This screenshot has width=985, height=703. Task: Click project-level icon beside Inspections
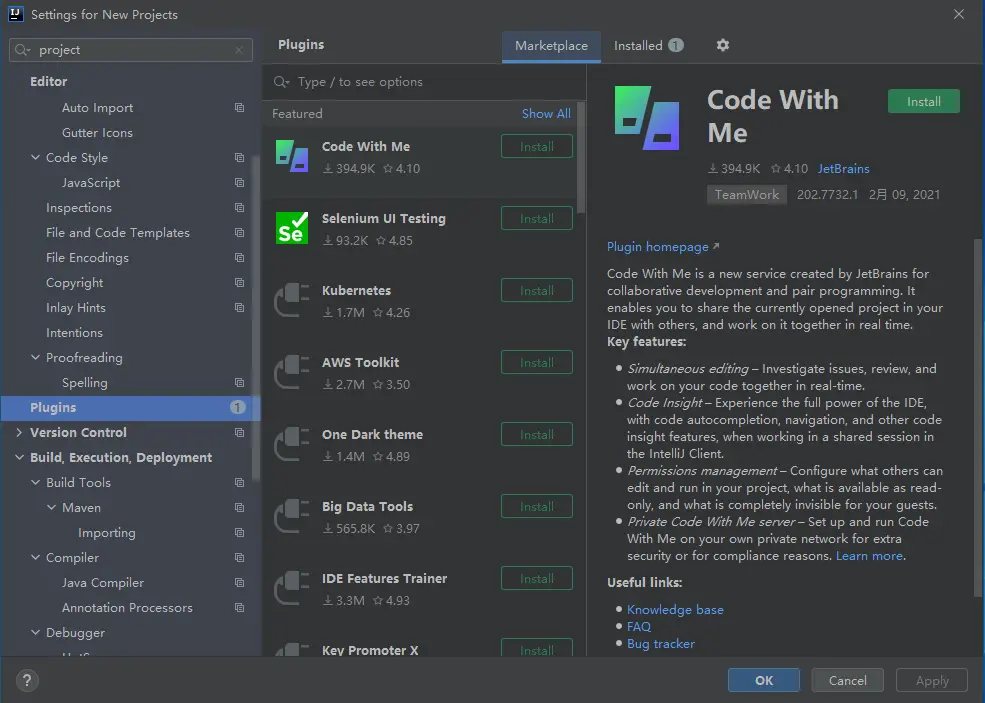[239, 207]
